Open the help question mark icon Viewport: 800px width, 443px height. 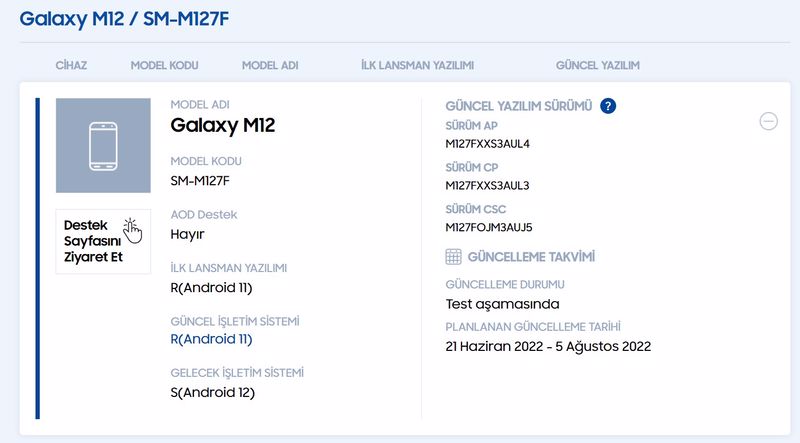(x=608, y=106)
